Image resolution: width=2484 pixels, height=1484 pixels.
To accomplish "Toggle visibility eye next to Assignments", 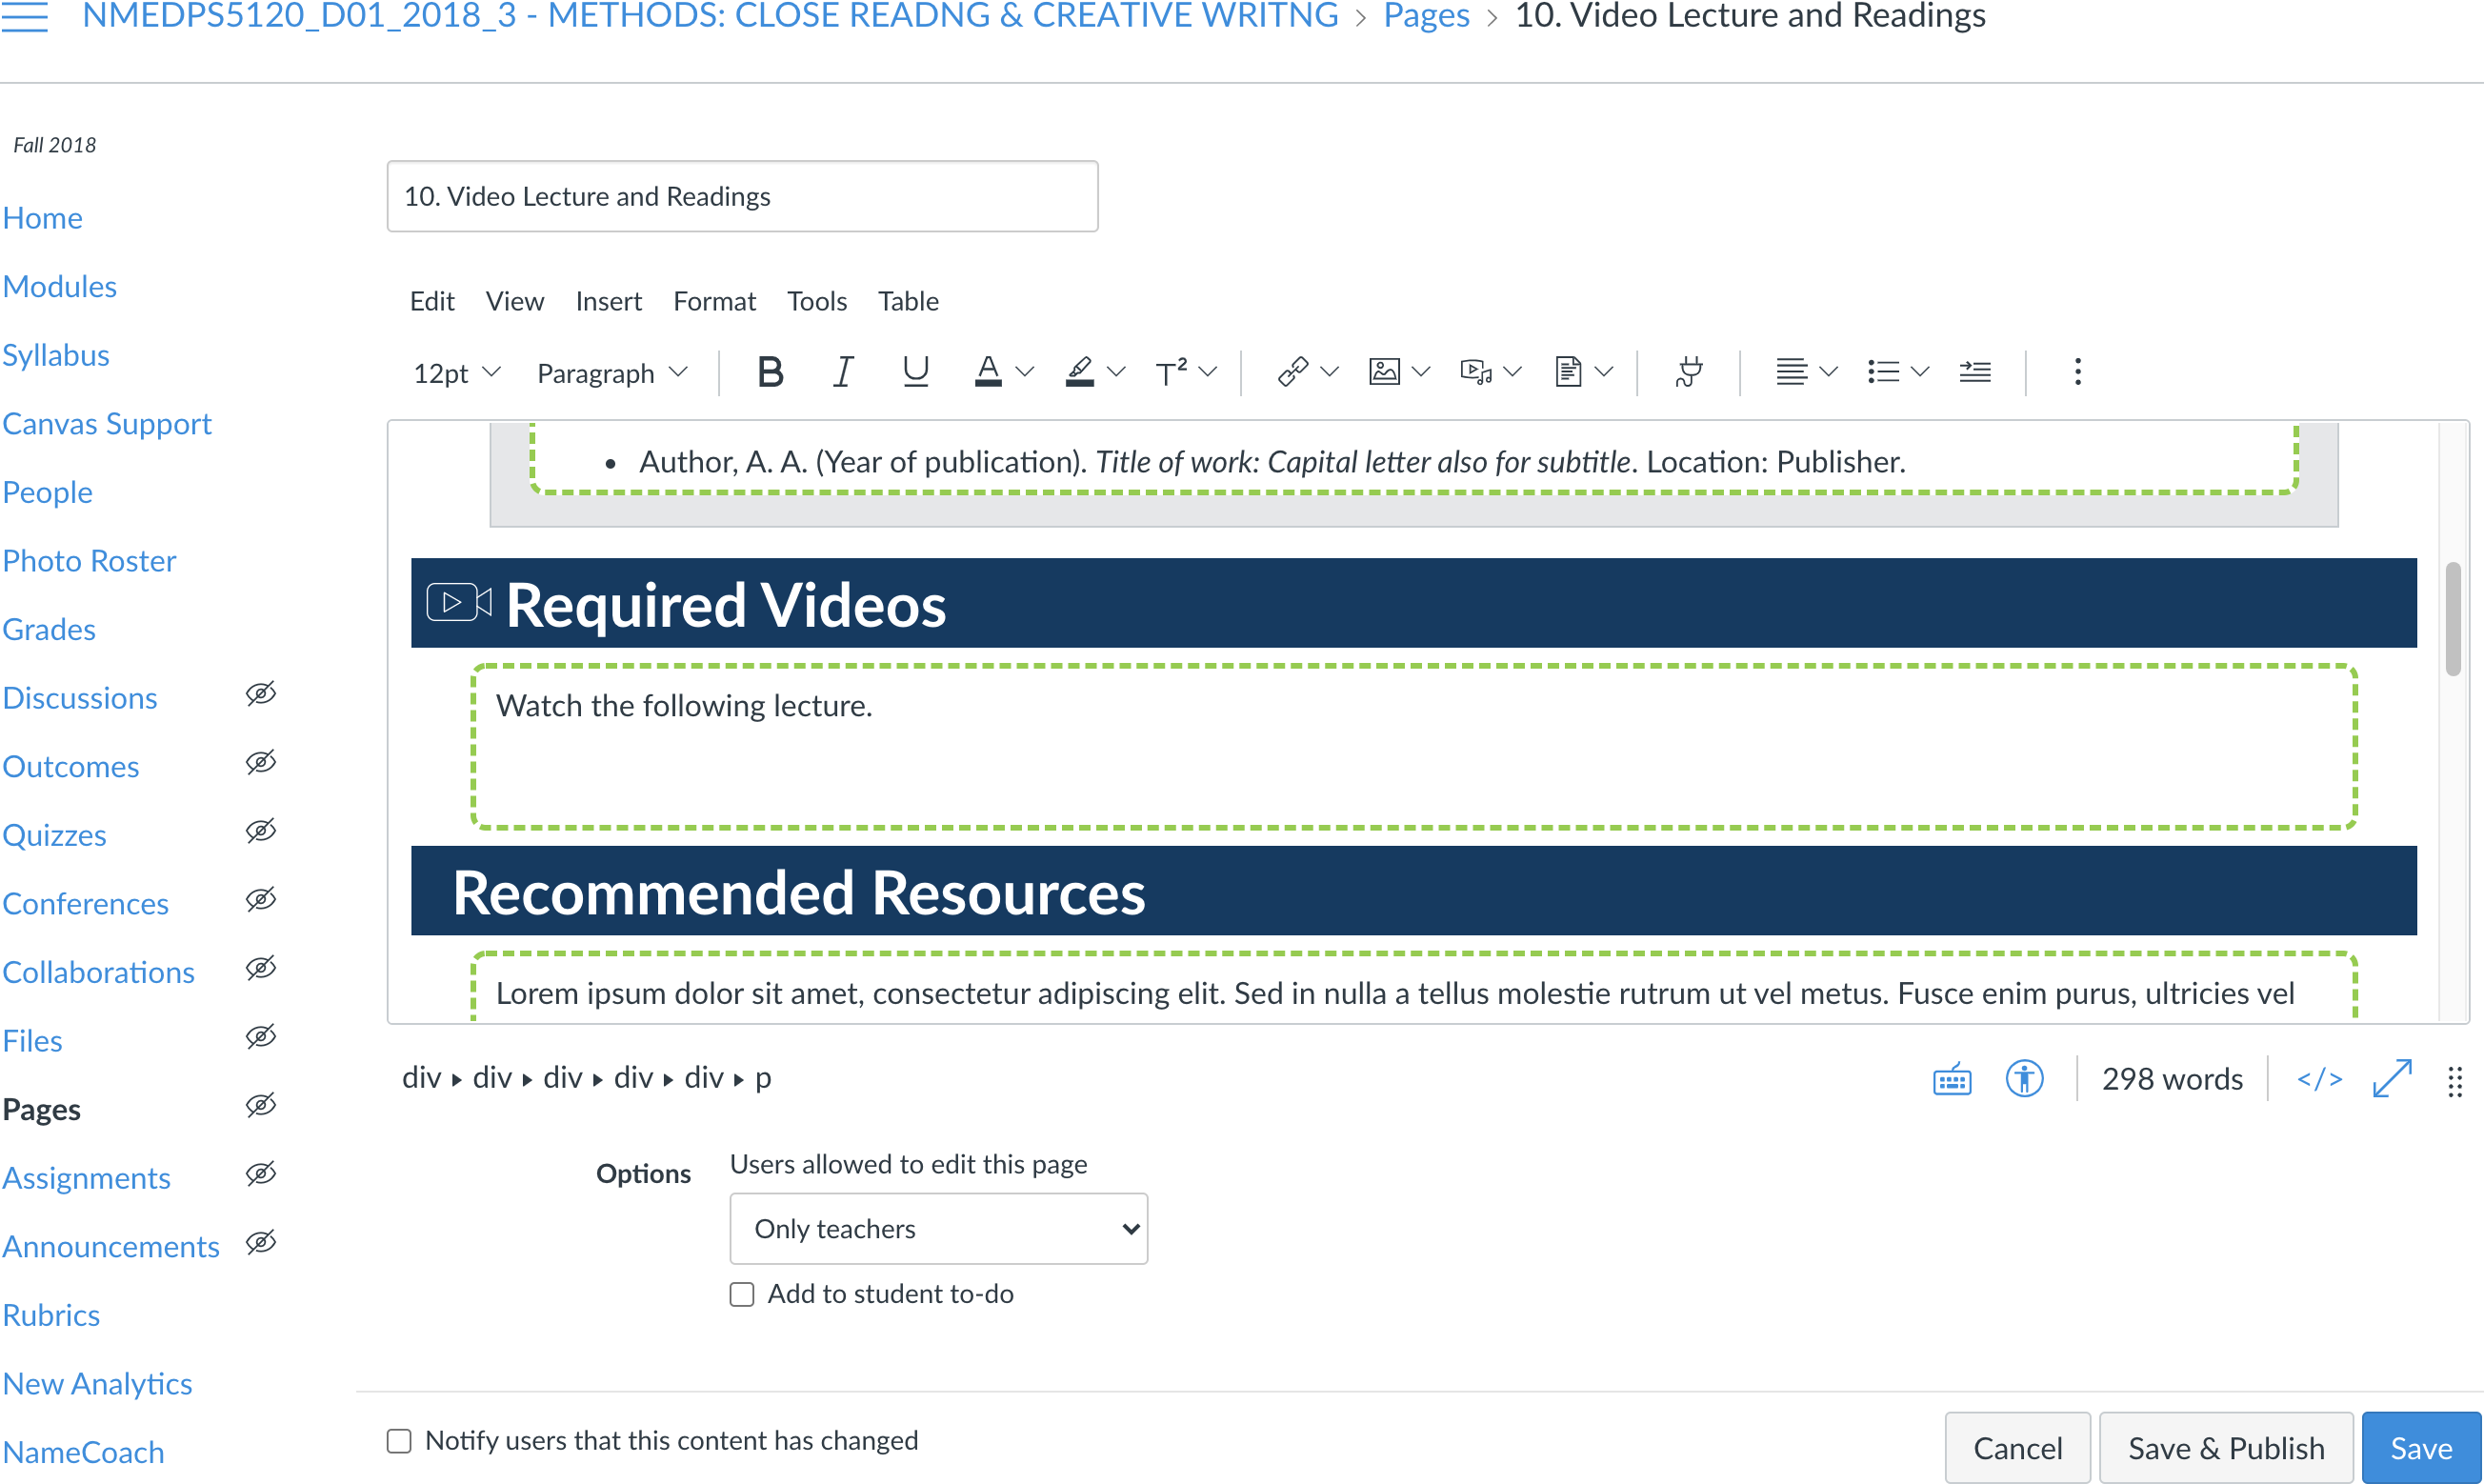I will tap(261, 1174).
